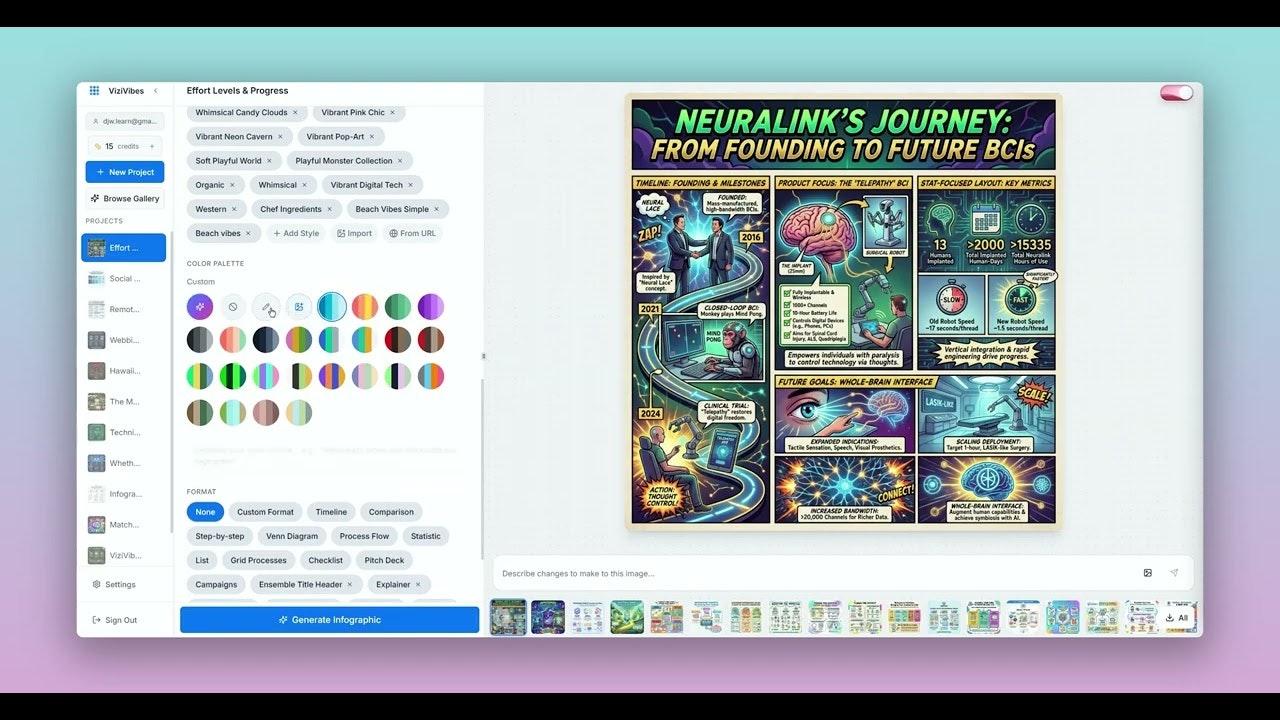Add credits with the plus icon
The height and width of the screenshot is (720, 1280).
[153, 146]
